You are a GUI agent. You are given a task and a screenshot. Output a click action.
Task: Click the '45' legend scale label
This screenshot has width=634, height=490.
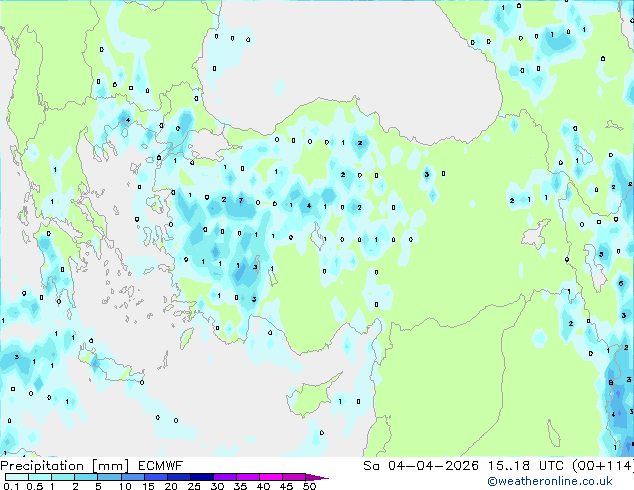(x=286, y=486)
